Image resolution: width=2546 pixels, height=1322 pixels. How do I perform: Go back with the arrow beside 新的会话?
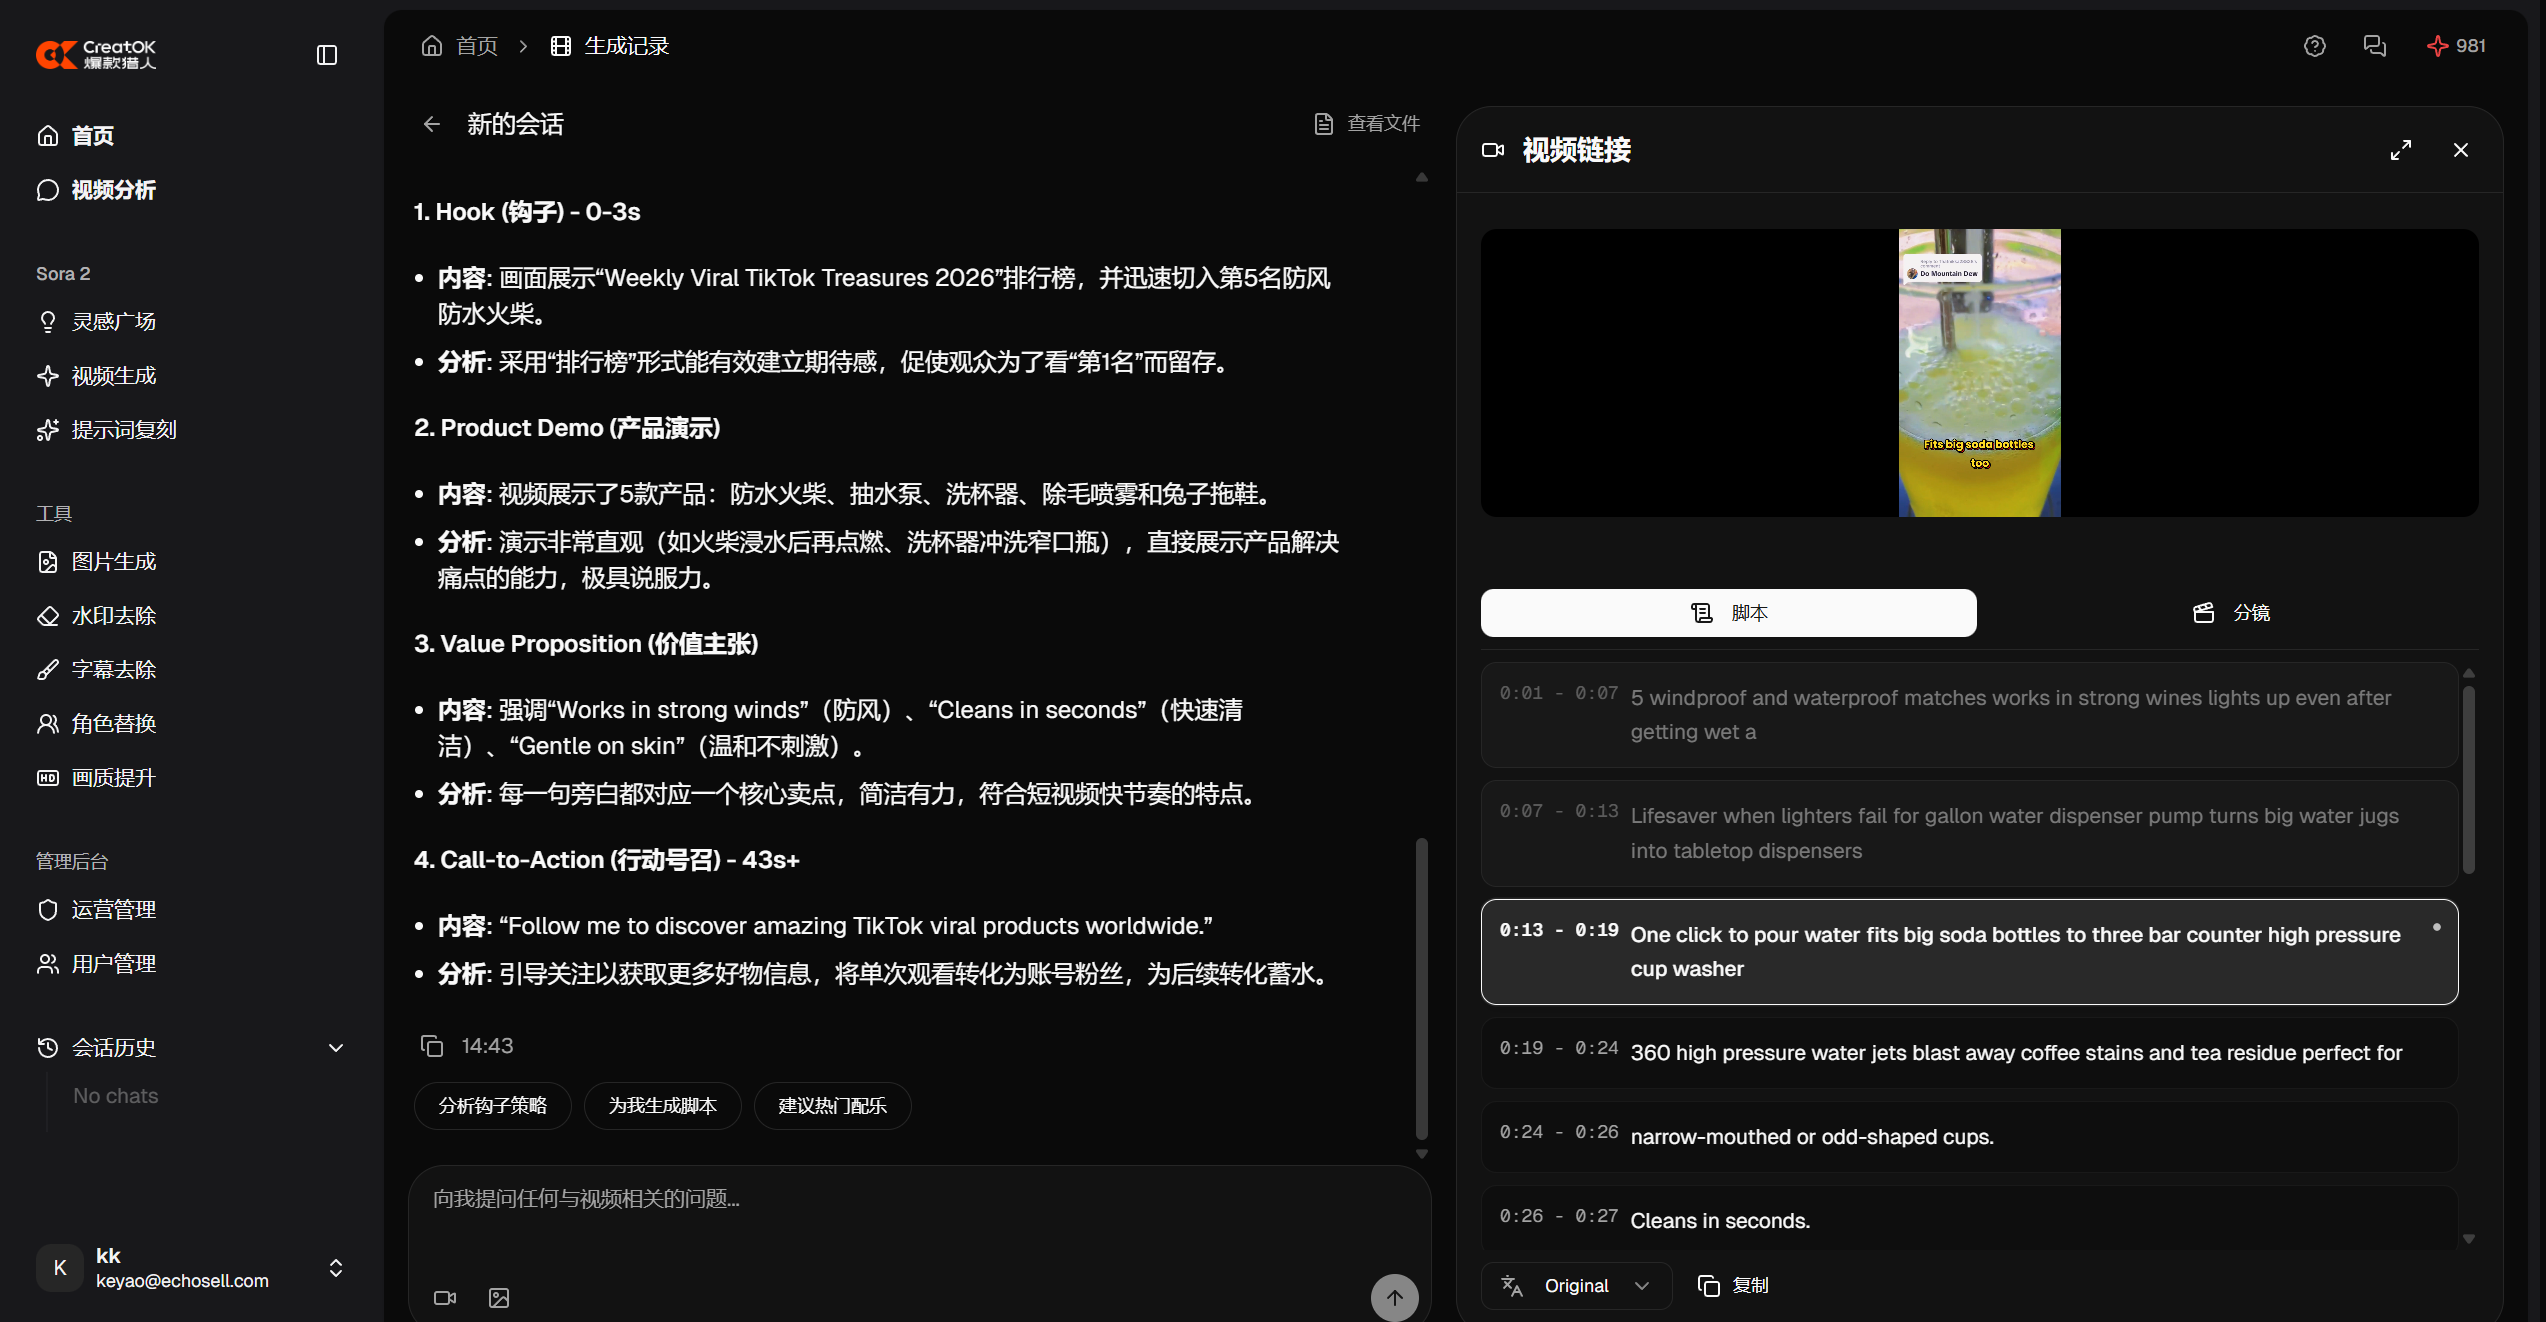(x=432, y=124)
